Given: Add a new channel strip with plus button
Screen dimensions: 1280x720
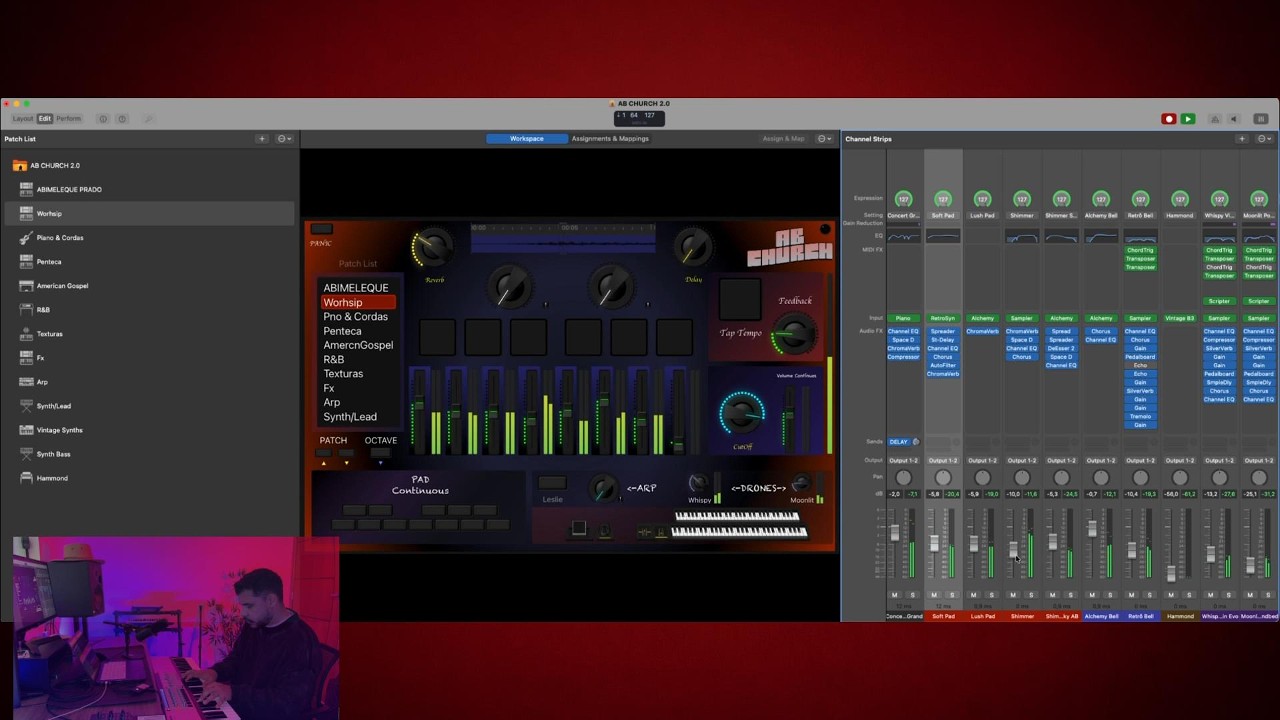Looking at the screenshot, I should pos(1242,139).
